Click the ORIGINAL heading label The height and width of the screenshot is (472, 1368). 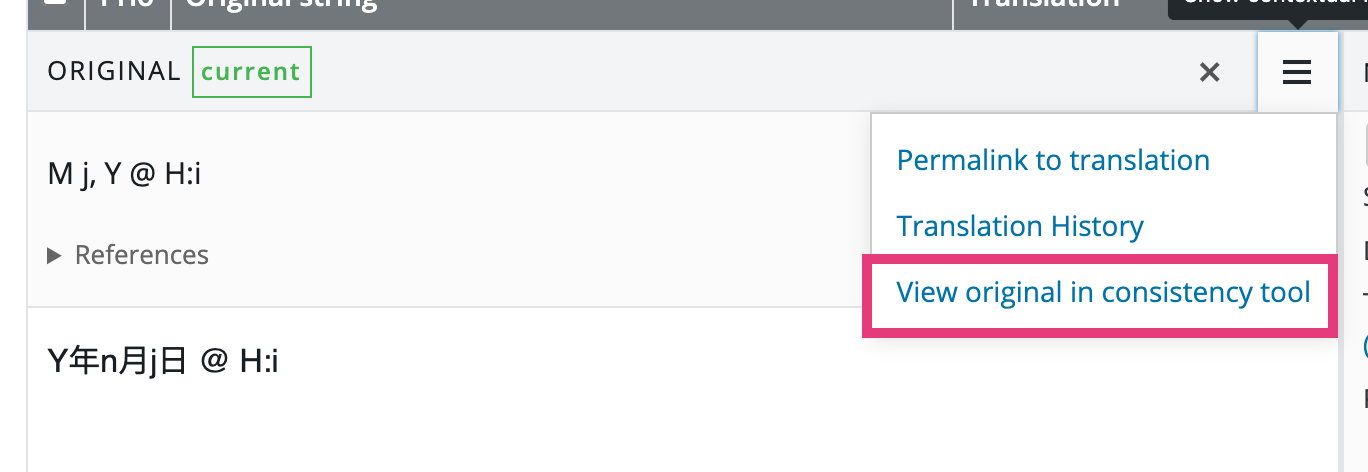click(x=114, y=72)
